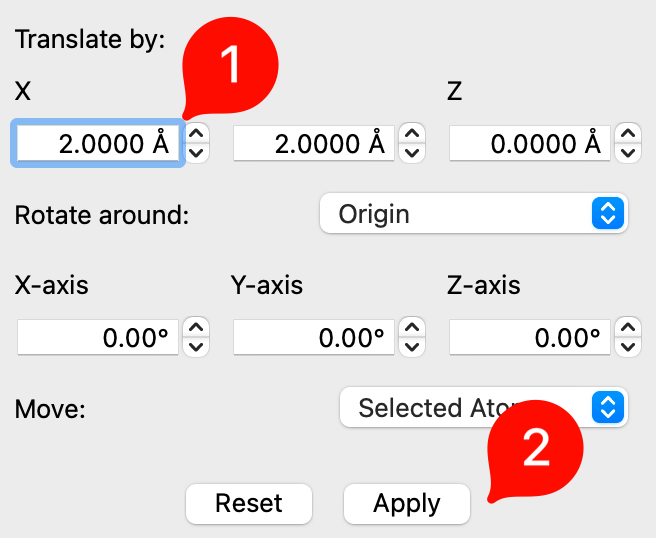Click the Z translation input field

click(528, 144)
